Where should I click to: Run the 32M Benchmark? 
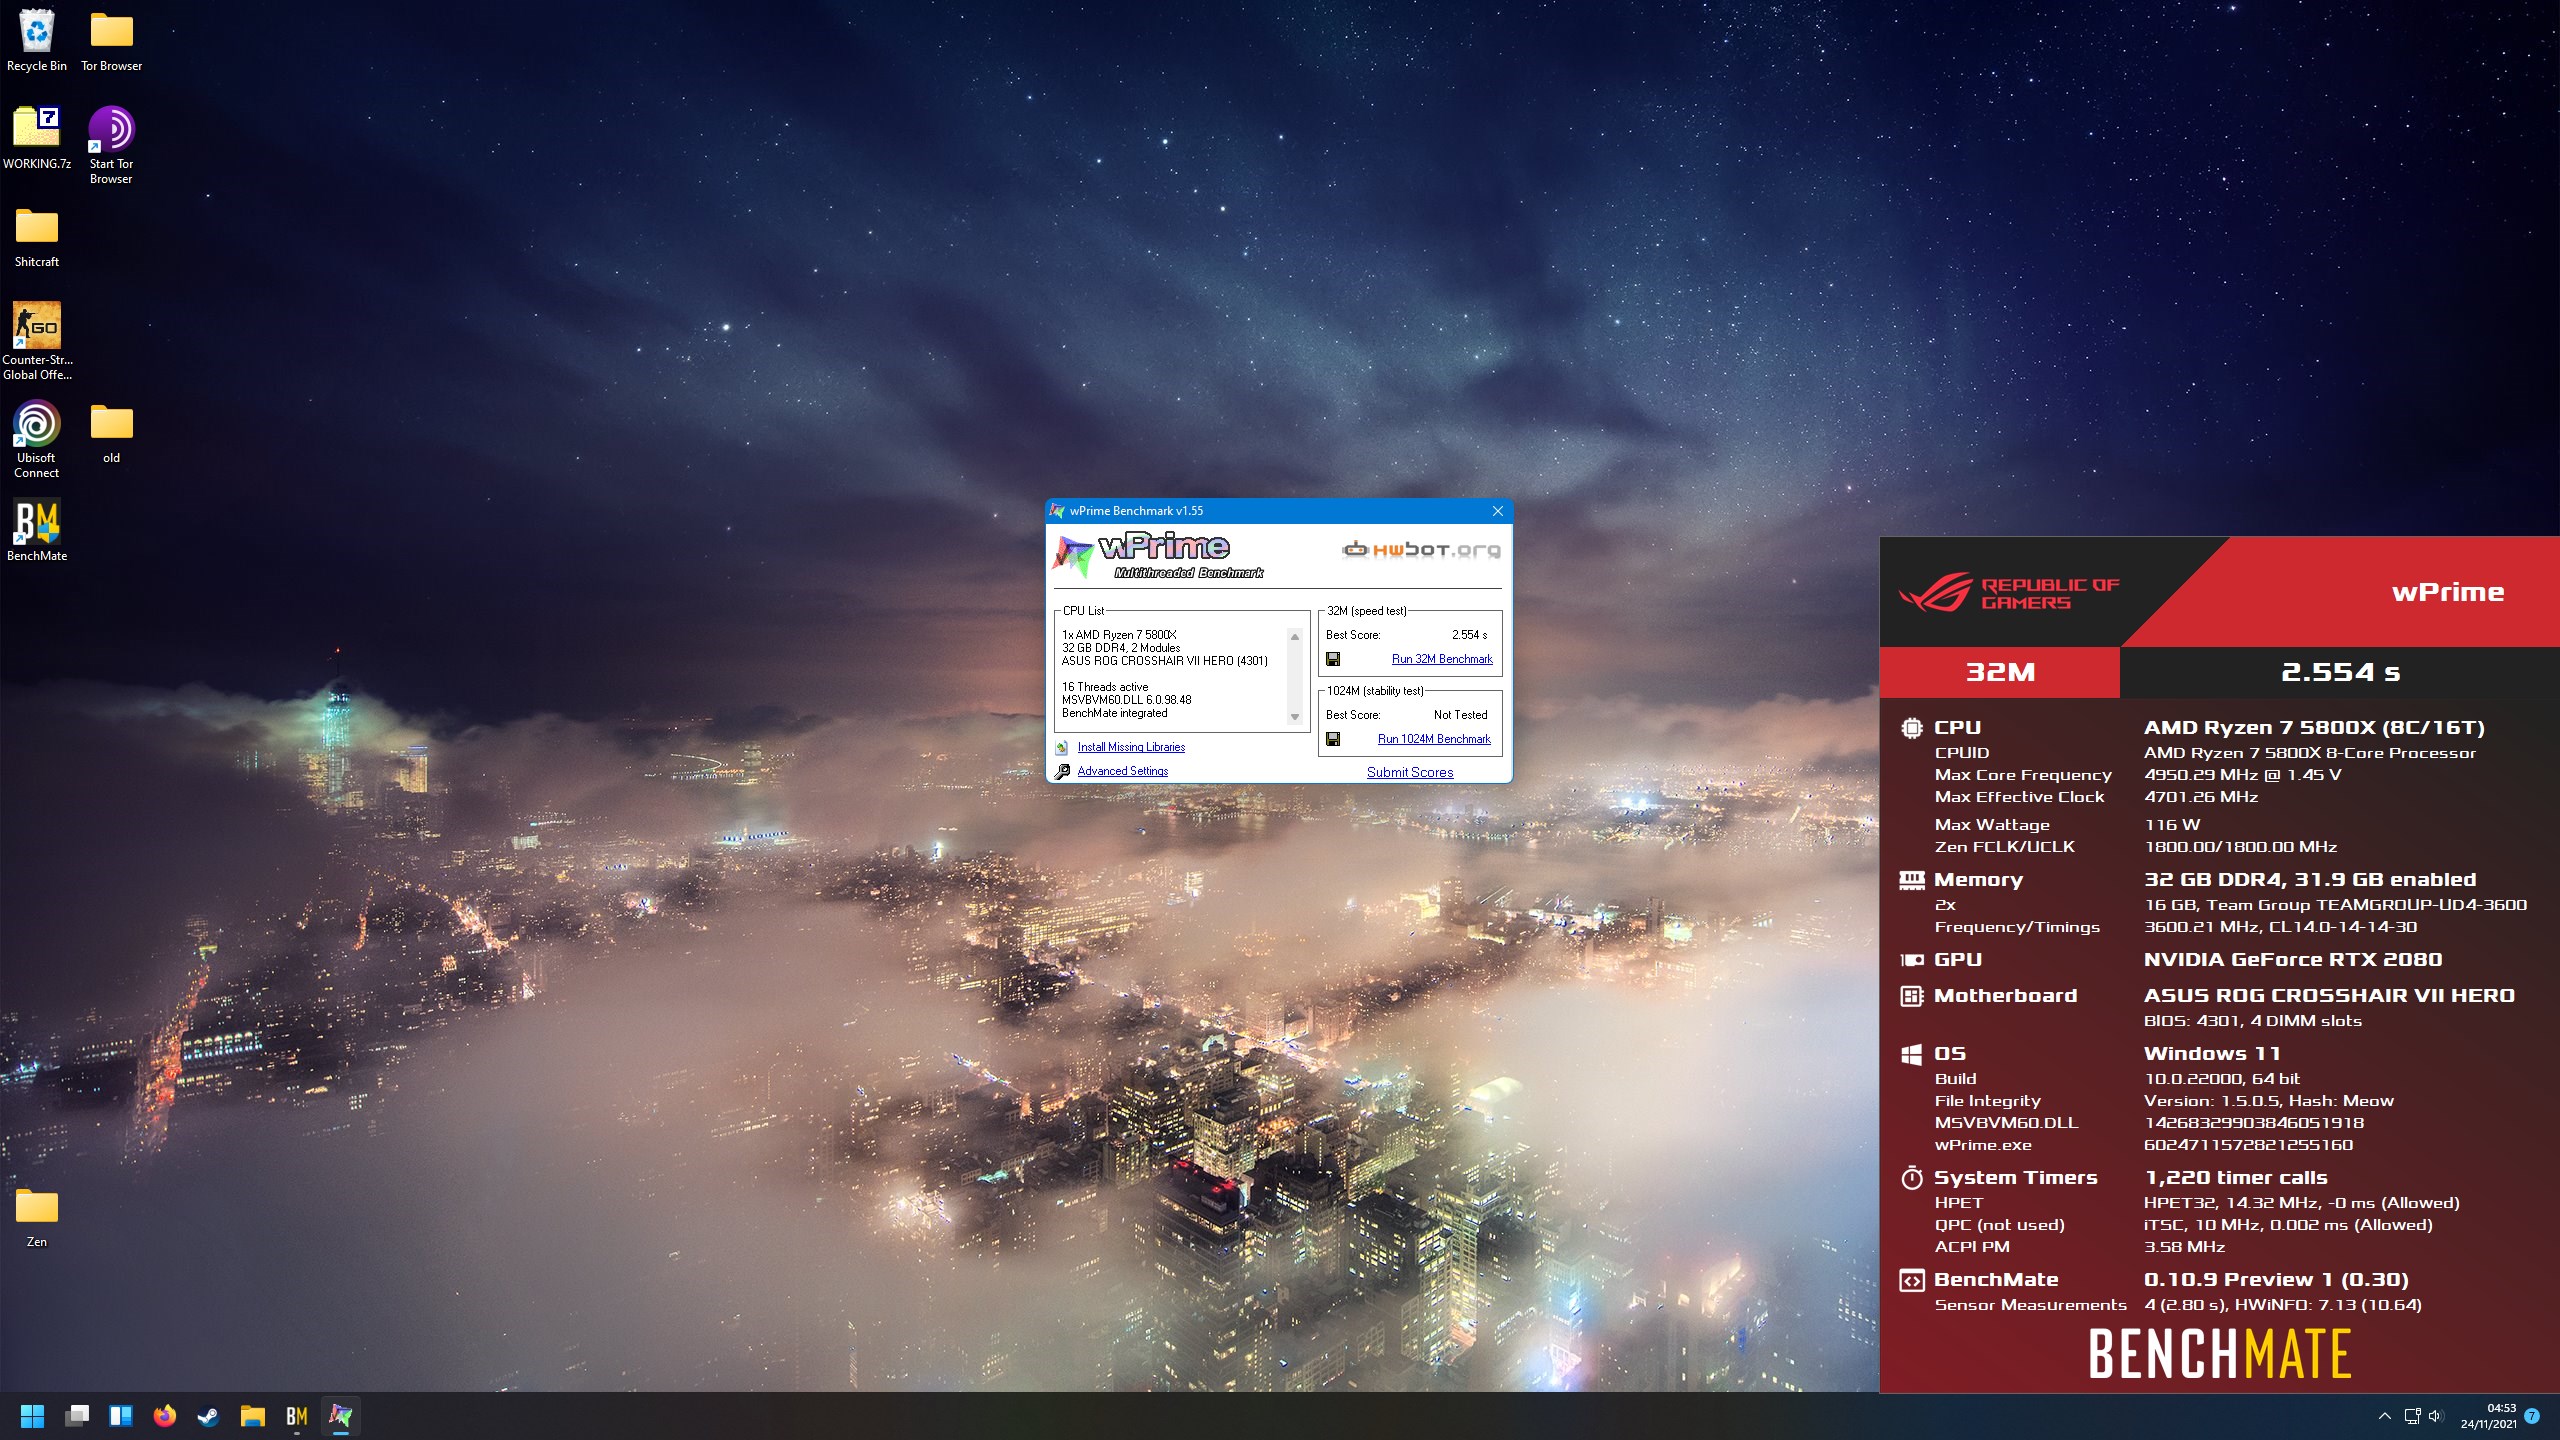coord(1442,659)
